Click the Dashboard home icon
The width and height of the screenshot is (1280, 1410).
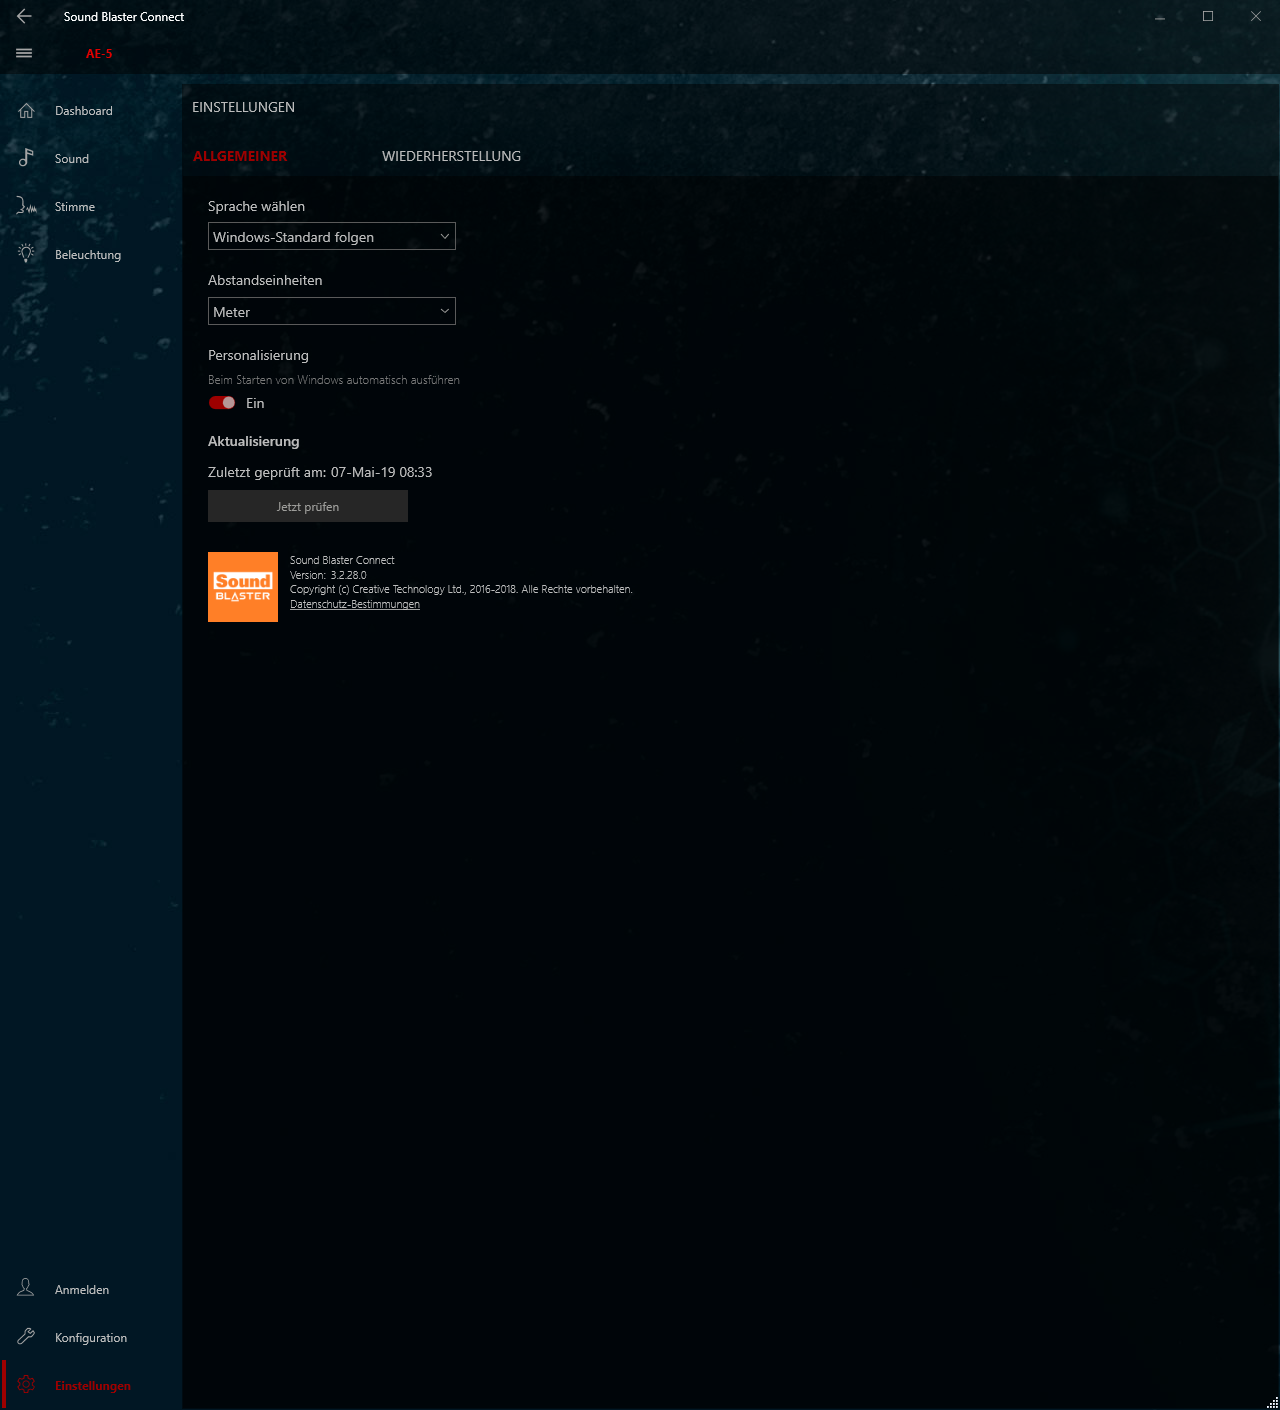click(x=26, y=110)
